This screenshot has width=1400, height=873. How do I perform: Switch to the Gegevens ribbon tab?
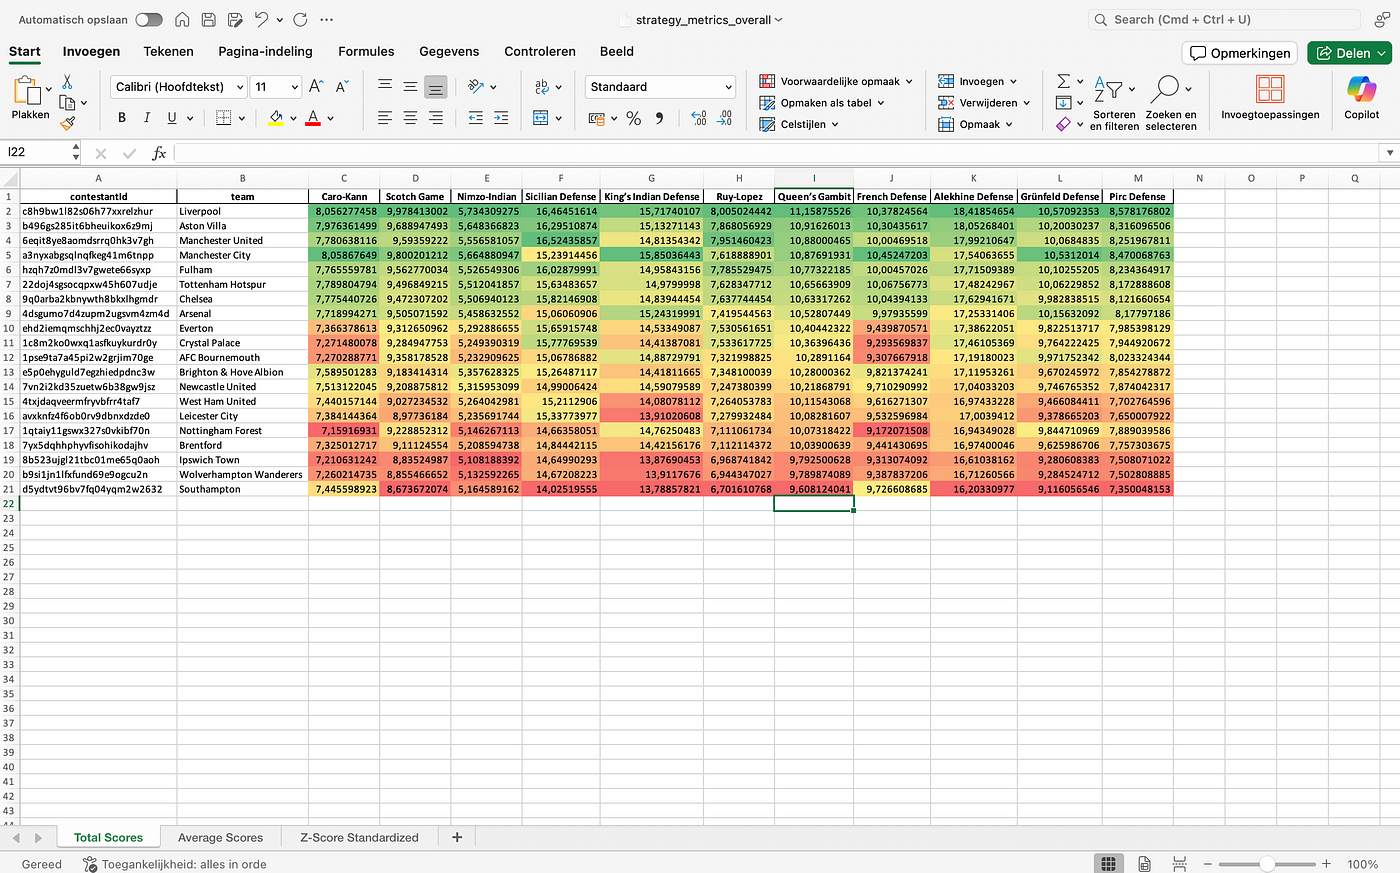pos(449,51)
